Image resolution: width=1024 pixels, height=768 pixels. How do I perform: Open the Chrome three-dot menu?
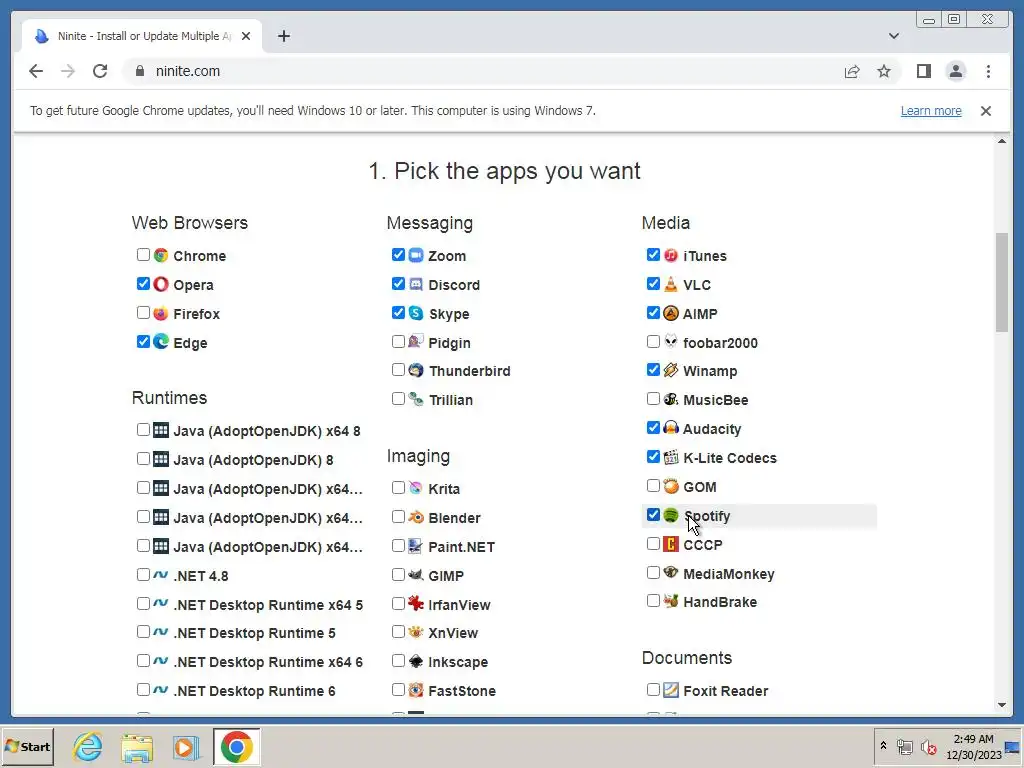point(988,71)
